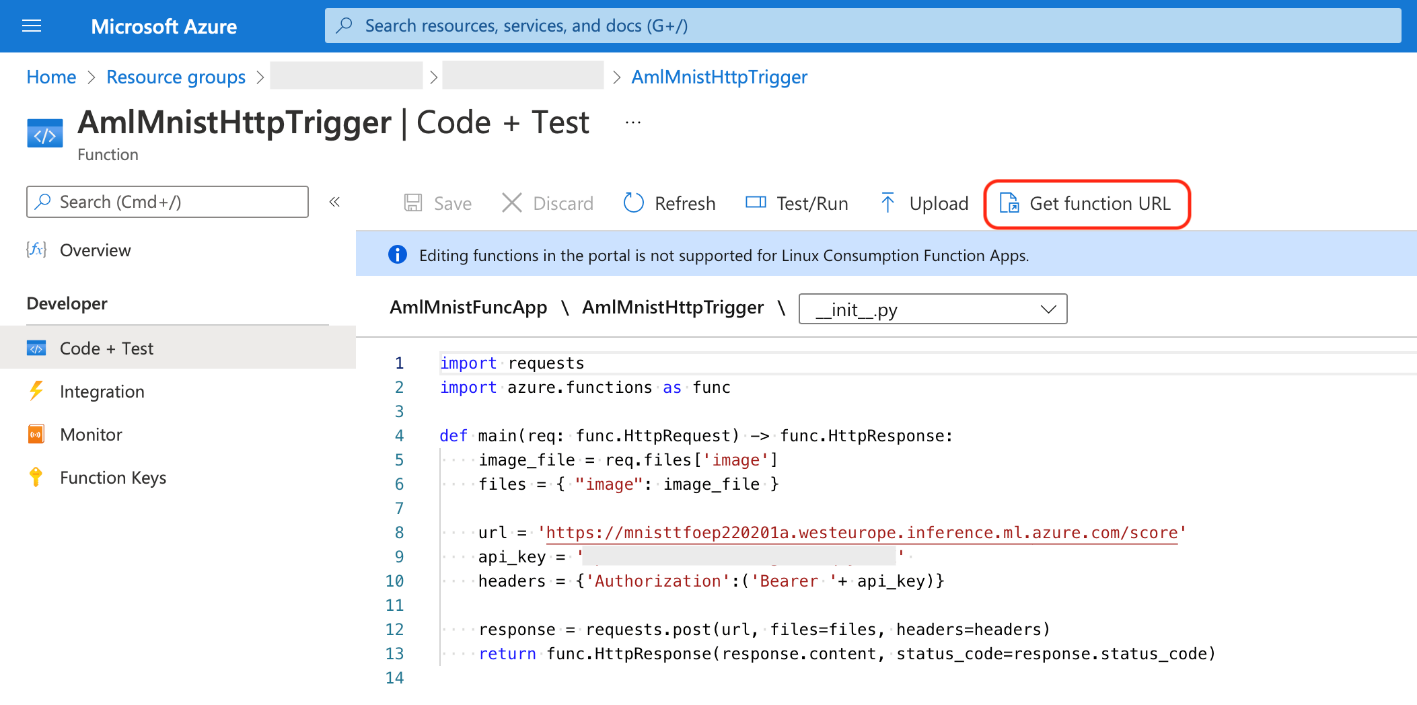Click the Function Keys key icon
This screenshot has width=1417, height=705.
pyautogui.click(x=36, y=477)
